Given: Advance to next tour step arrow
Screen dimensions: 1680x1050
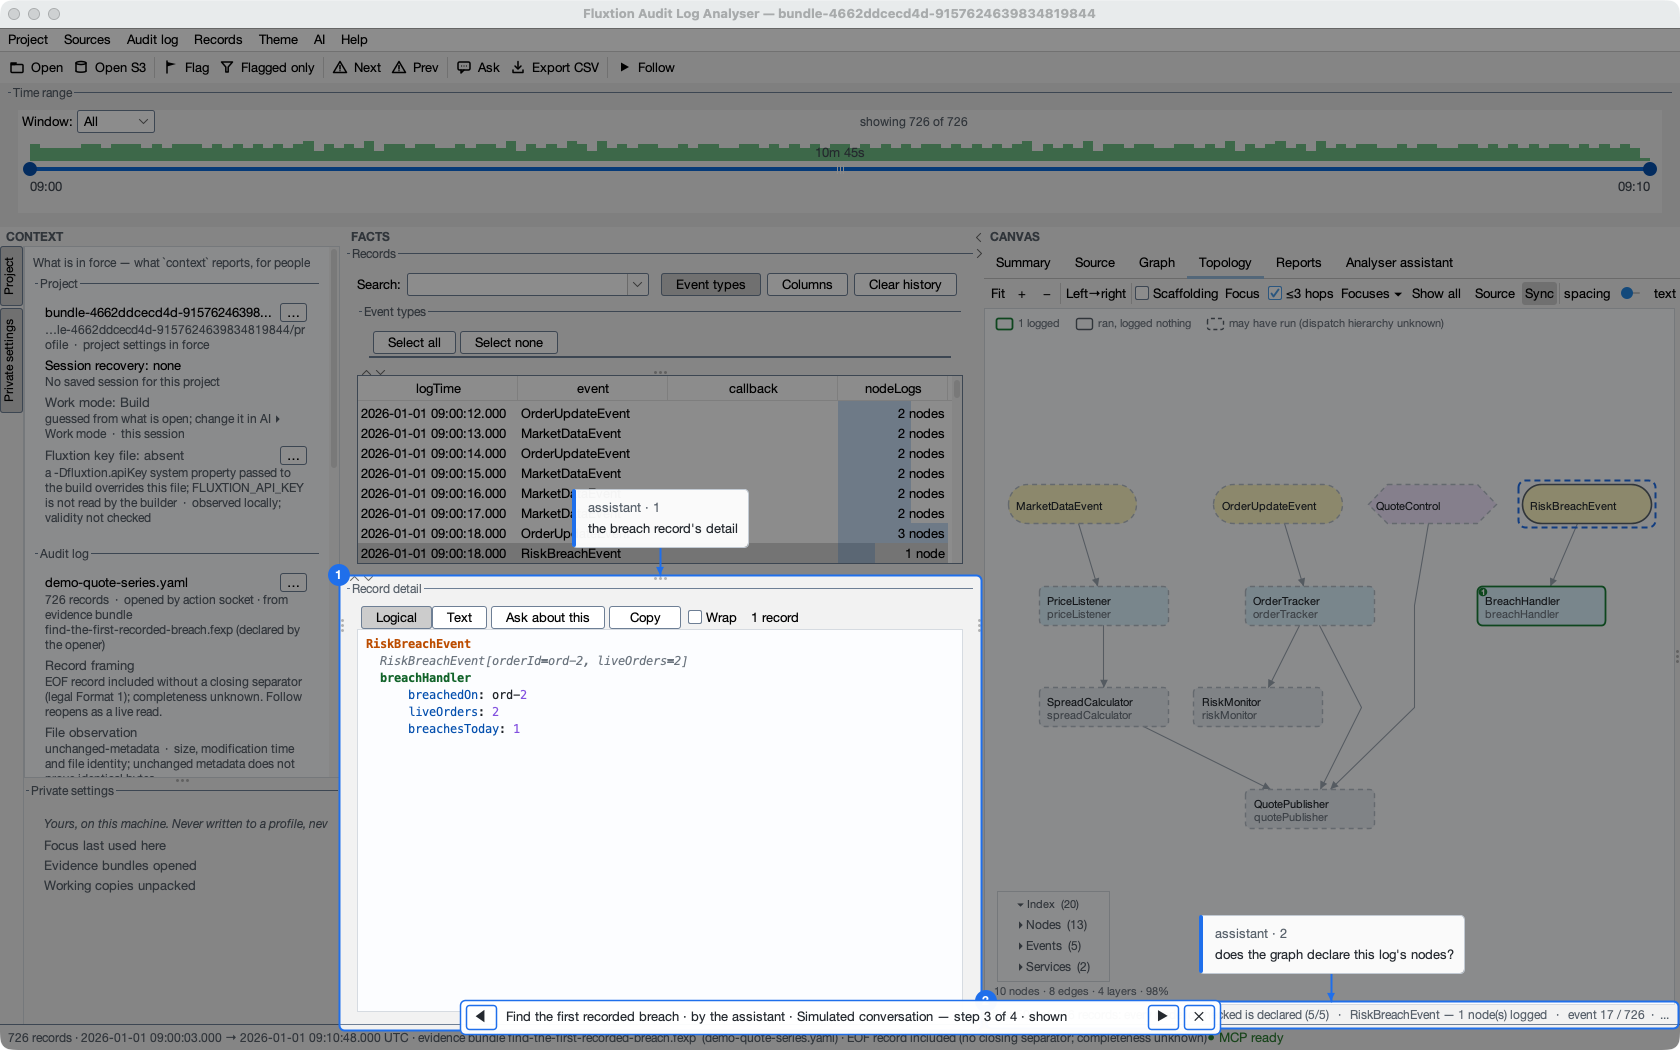Looking at the screenshot, I should (x=1162, y=1016).
